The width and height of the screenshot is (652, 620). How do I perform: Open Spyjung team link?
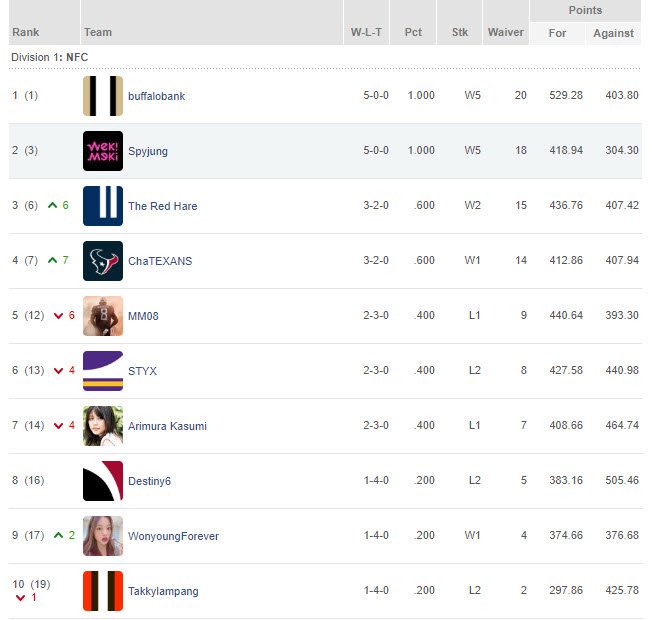(148, 151)
